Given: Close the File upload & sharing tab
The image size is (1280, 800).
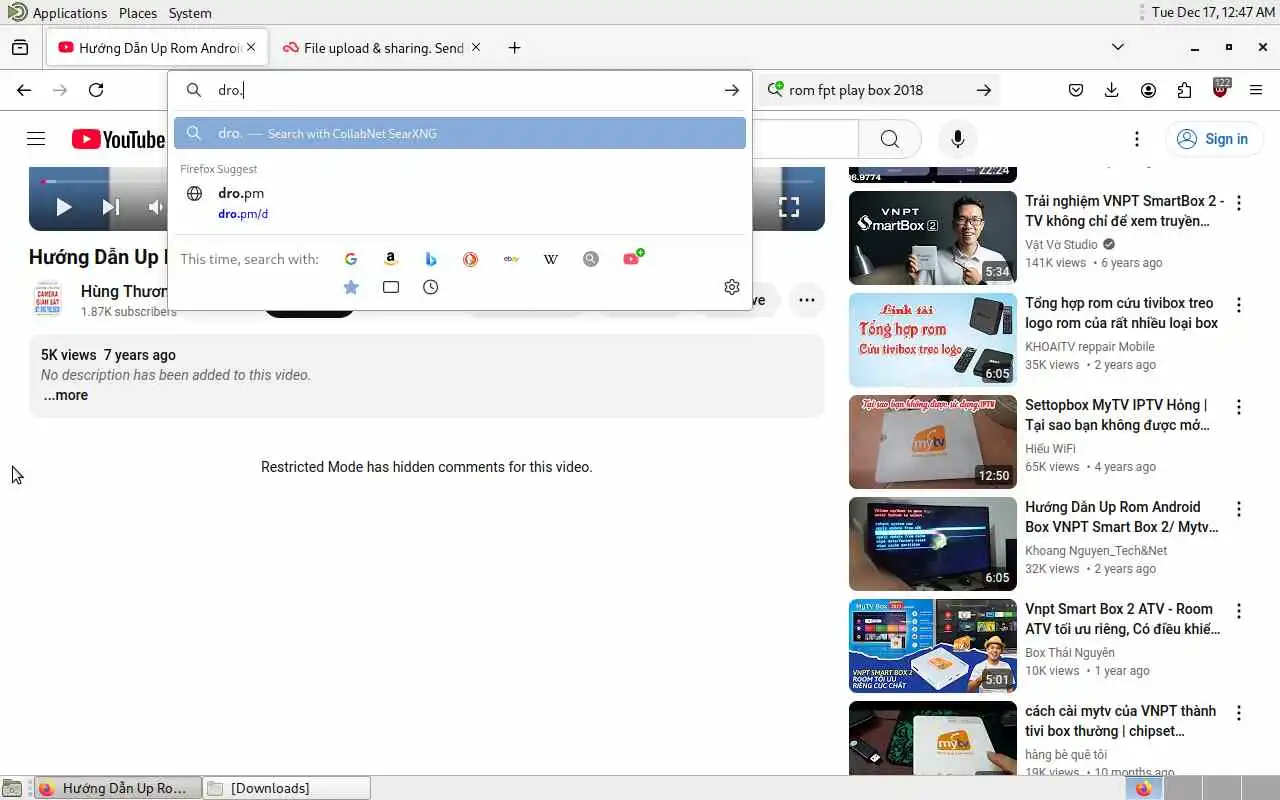Looking at the screenshot, I should [x=476, y=47].
